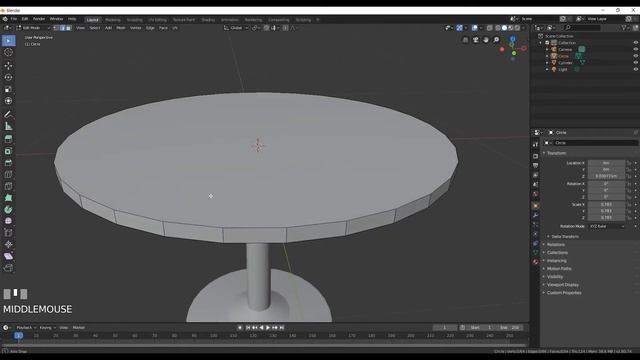Switch to Modeling workspace tab

pyautogui.click(x=113, y=20)
